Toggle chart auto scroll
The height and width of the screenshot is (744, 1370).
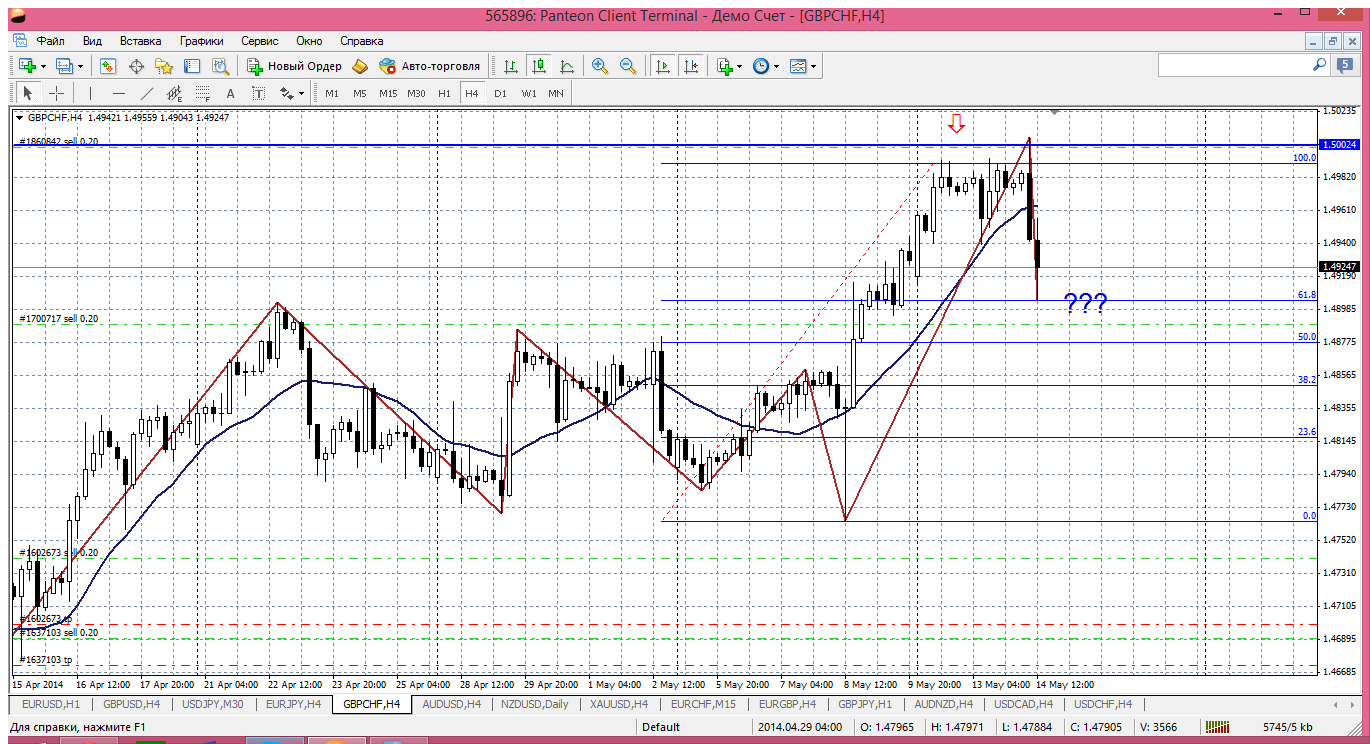point(662,66)
